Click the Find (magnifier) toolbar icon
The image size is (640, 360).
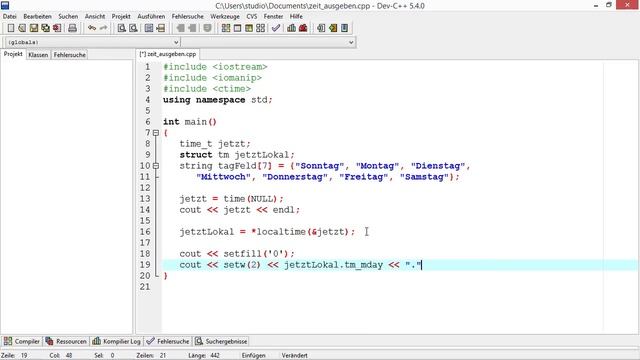point(122,28)
